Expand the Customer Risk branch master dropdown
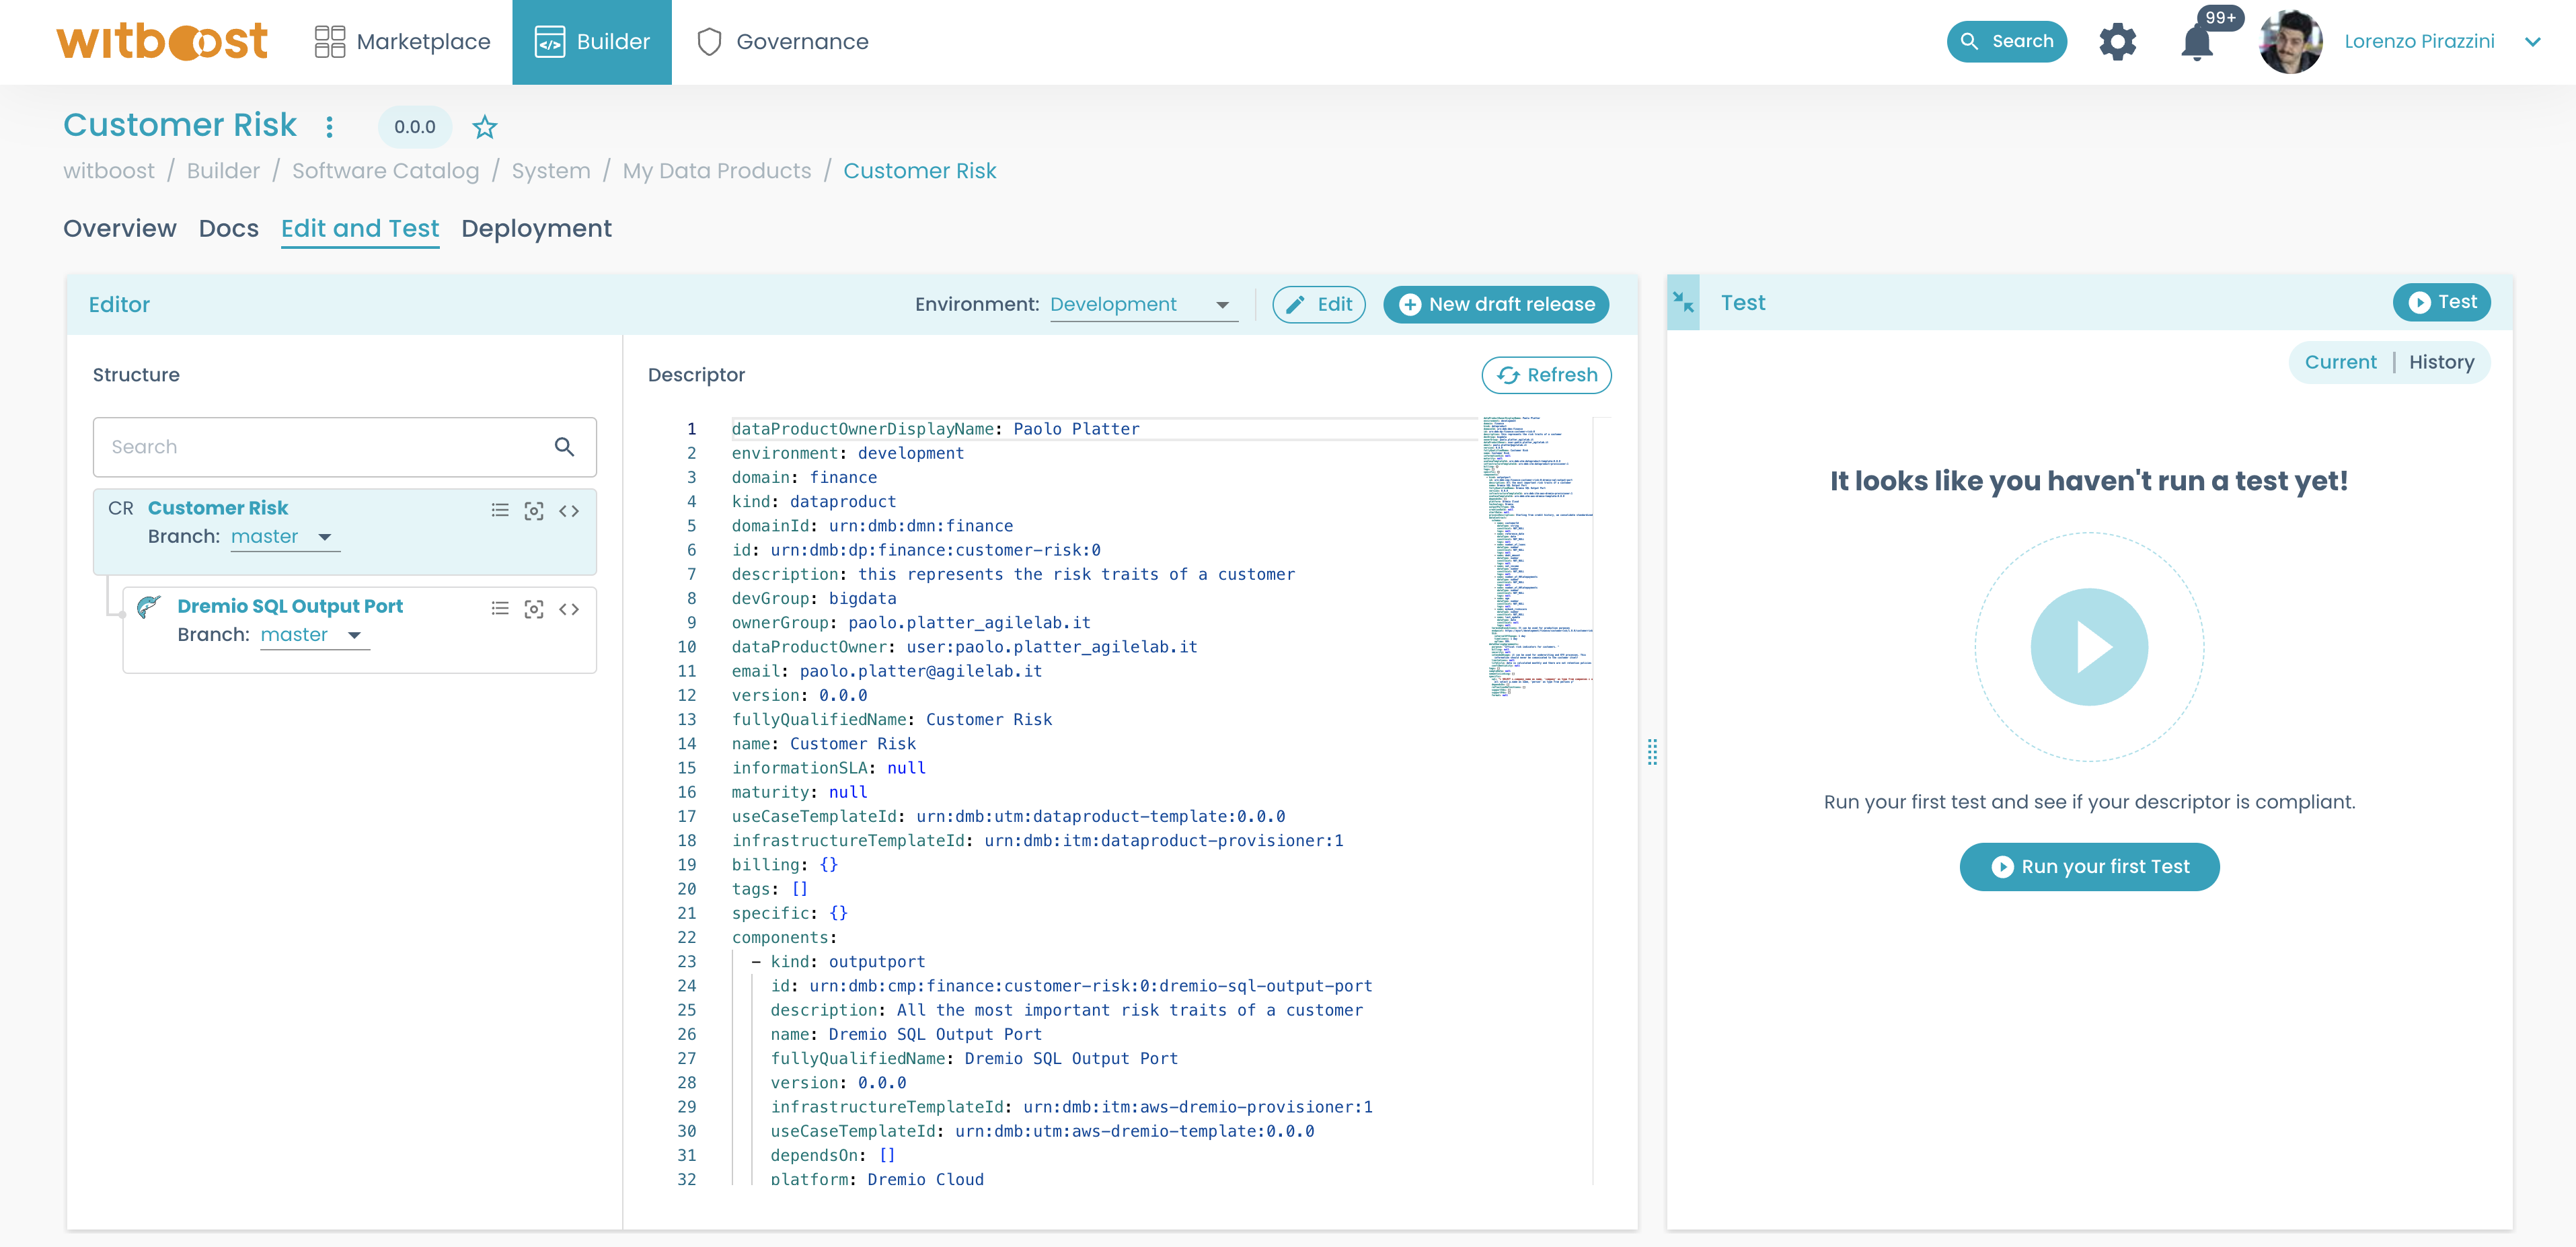 284,537
